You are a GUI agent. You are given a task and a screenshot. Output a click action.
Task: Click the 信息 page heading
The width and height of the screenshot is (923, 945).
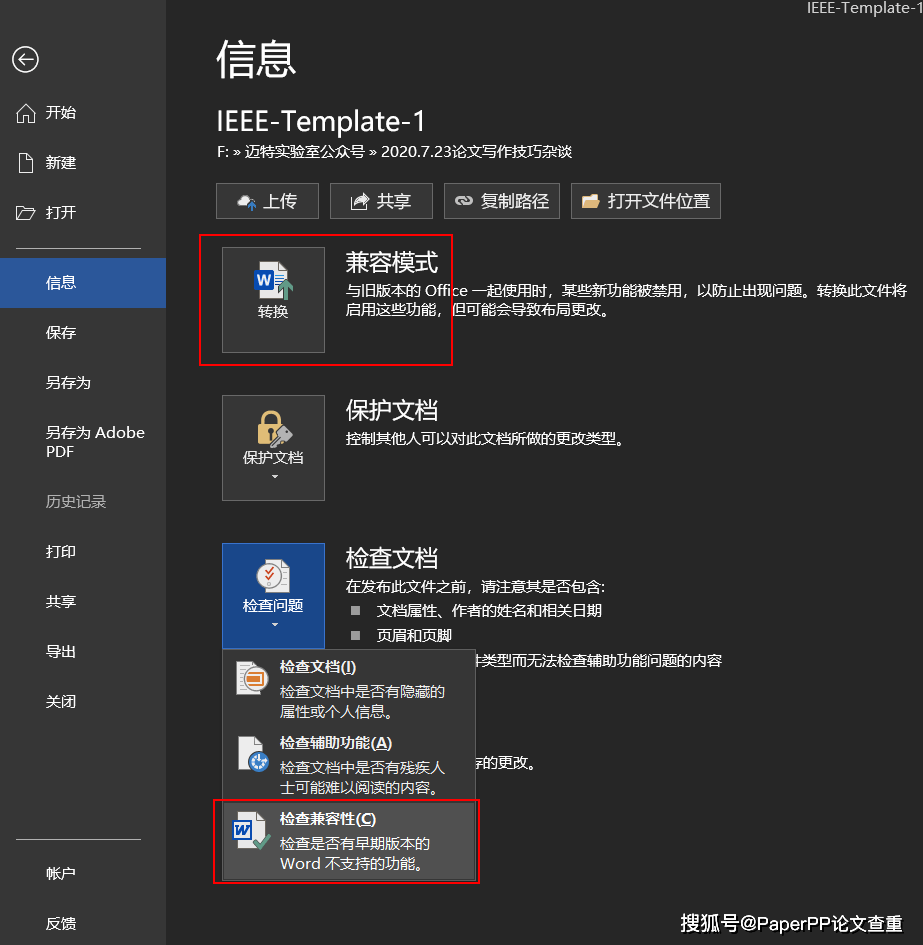coord(256,59)
